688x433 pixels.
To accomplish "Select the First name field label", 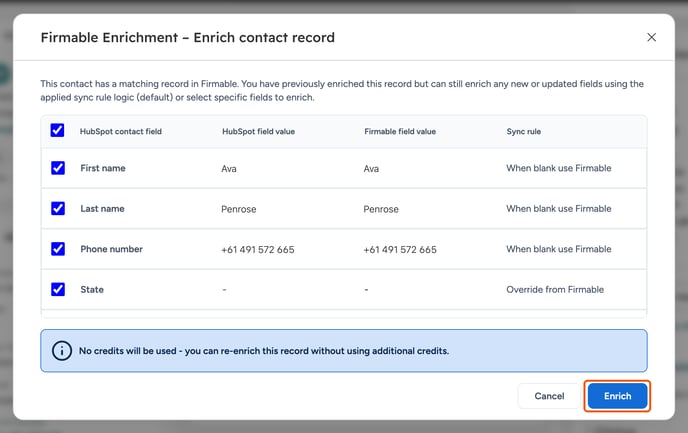I will (x=103, y=168).
